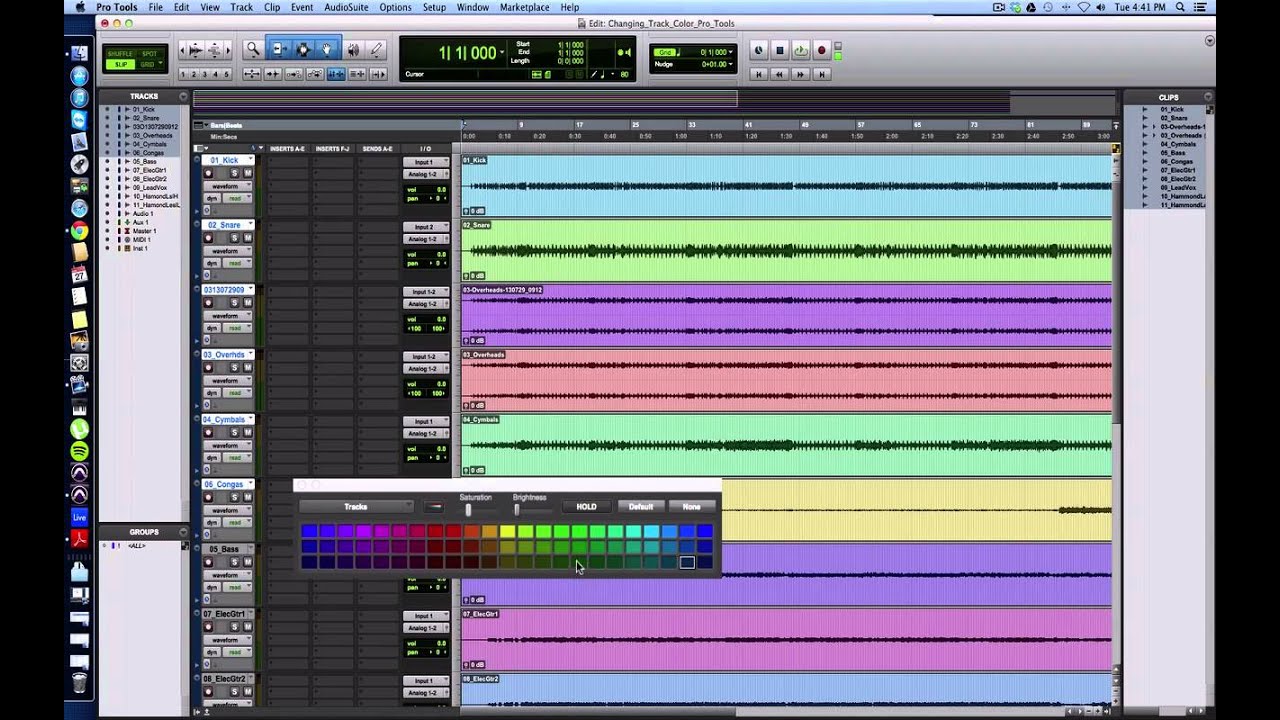The height and width of the screenshot is (720, 1280).
Task: Click the Default button in the color palette
Action: (x=641, y=507)
